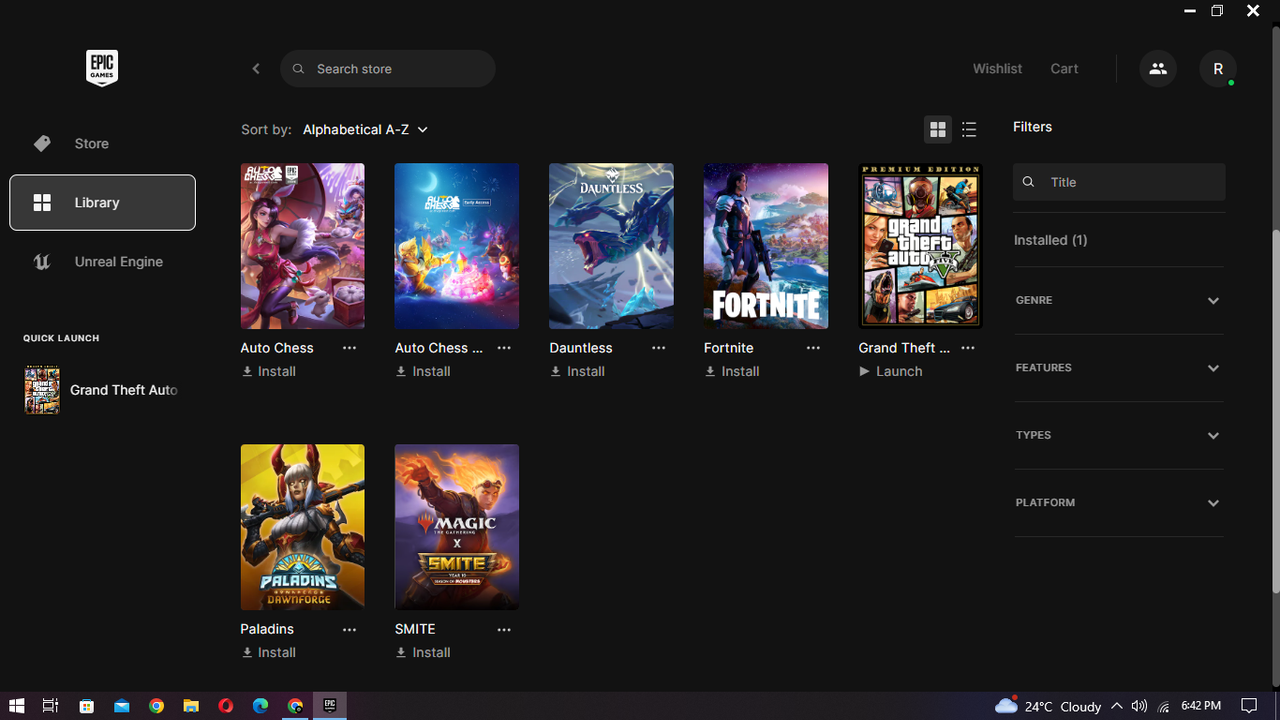Click the library vertical scrollbar
This screenshot has width=1280, height=720.
click(1275, 410)
